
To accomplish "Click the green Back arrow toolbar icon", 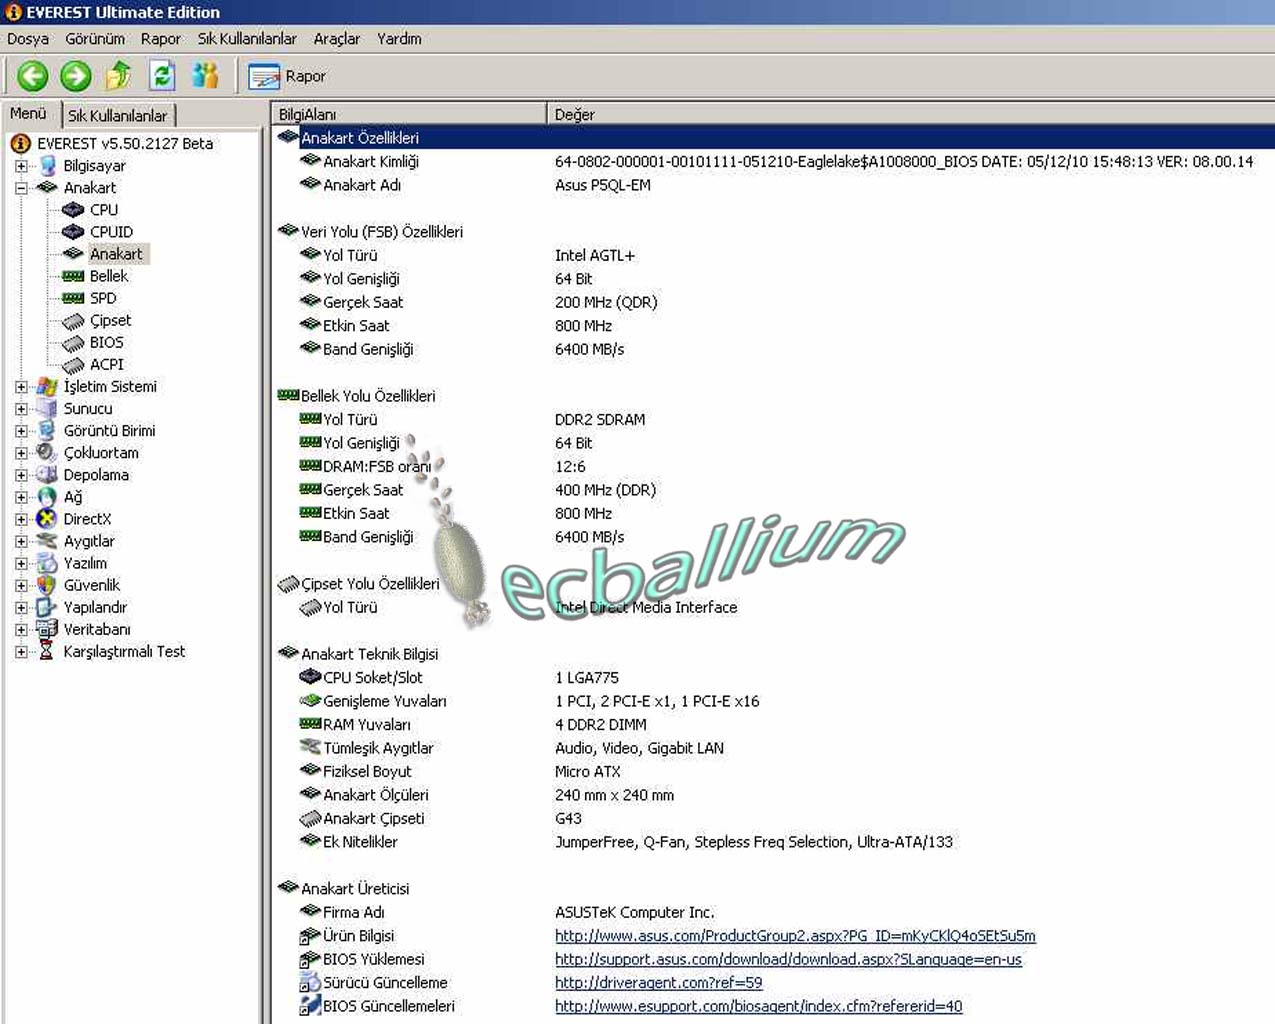I will pyautogui.click(x=33, y=76).
